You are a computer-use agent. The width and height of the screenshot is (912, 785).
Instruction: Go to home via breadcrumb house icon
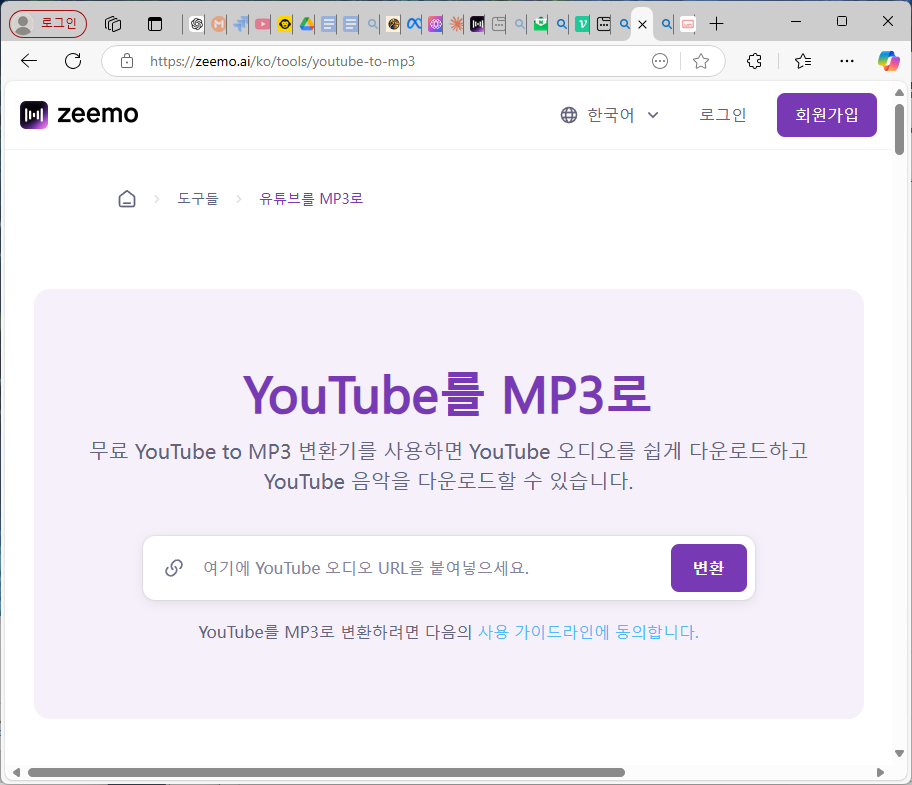(x=127, y=199)
